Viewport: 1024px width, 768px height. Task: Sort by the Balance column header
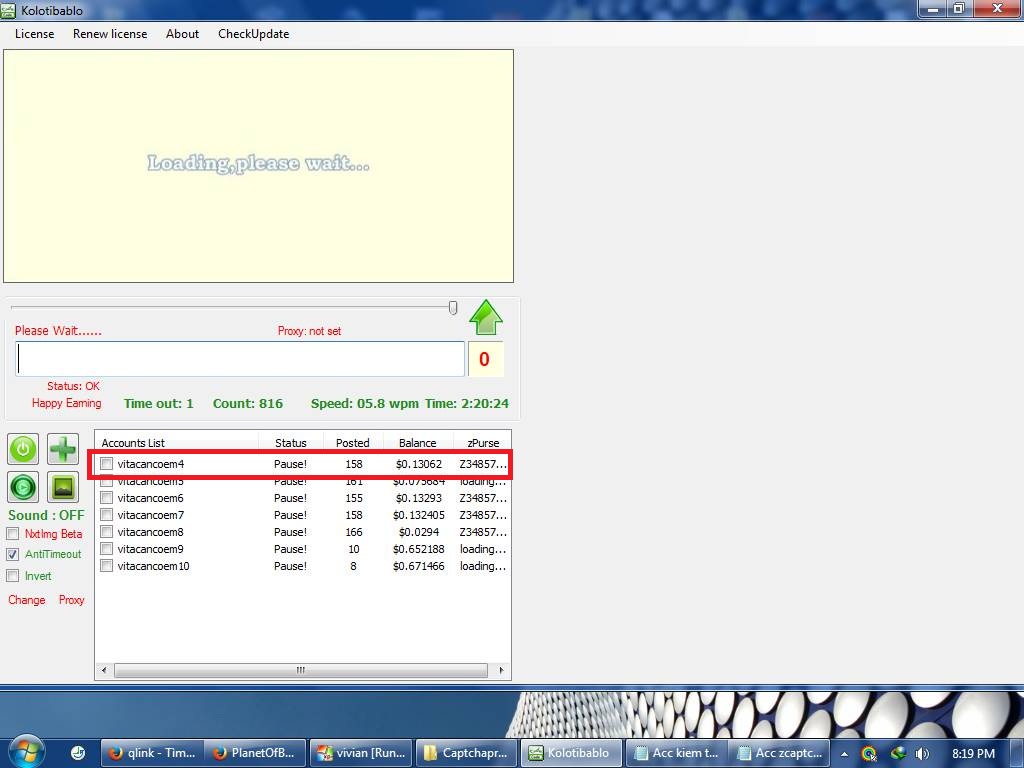coord(417,443)
